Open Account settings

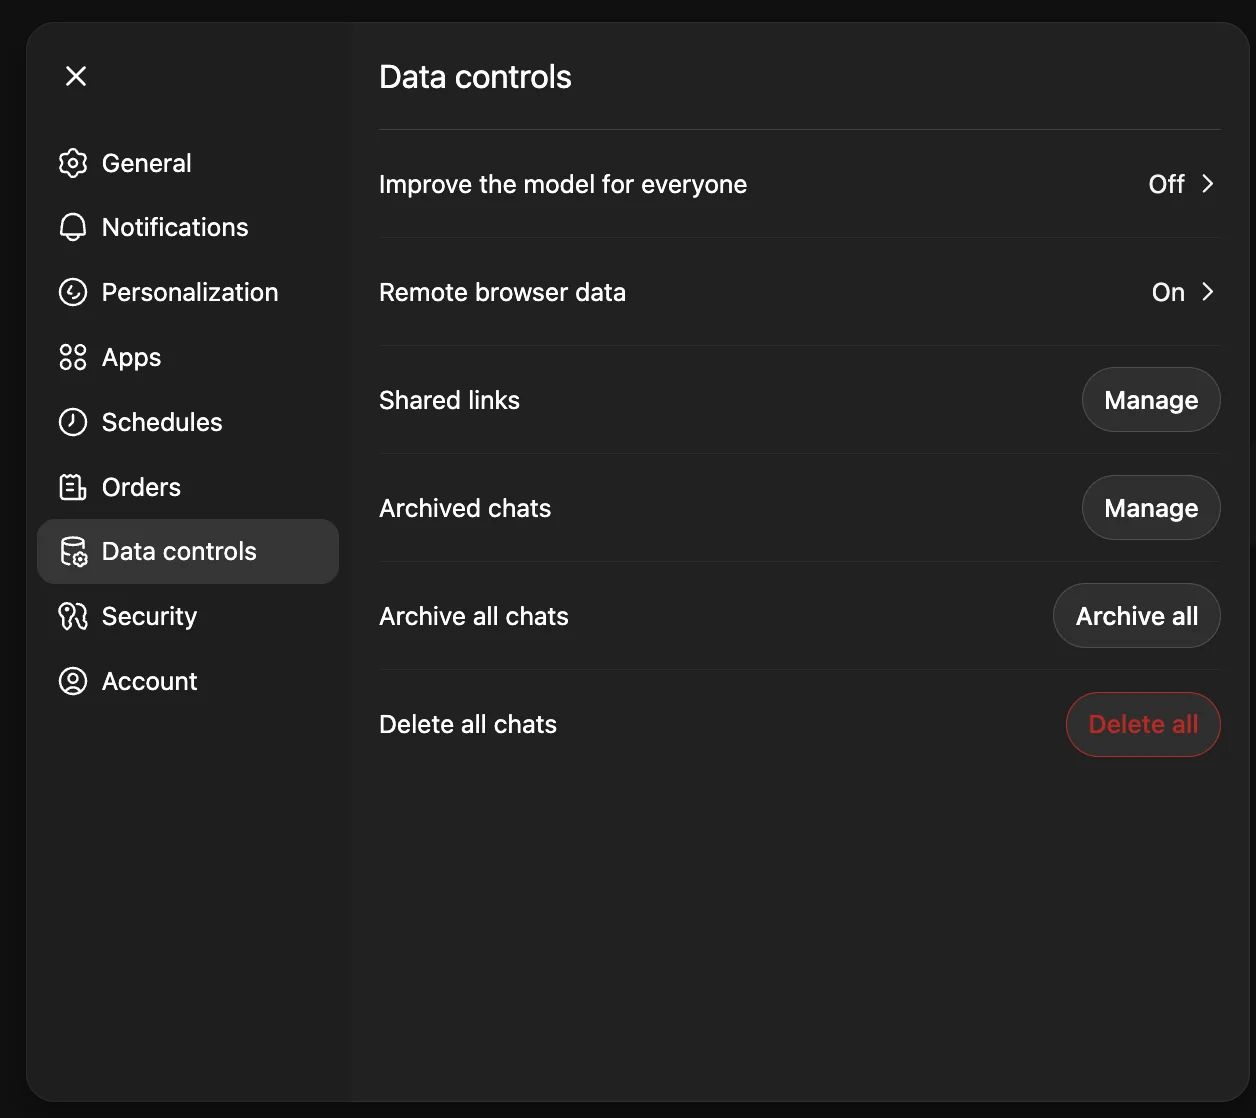point(188,681)
